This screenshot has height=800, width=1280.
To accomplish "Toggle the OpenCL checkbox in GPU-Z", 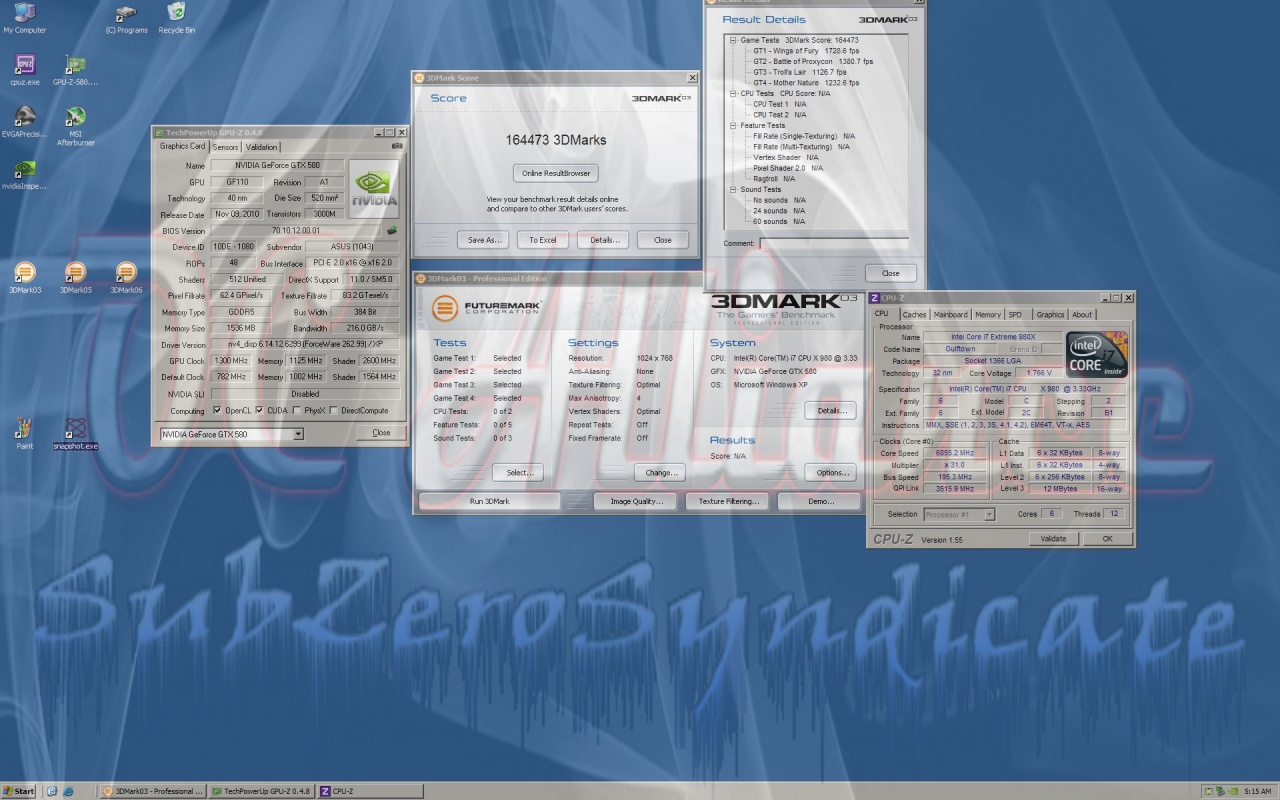I will (x=217, y=410).
